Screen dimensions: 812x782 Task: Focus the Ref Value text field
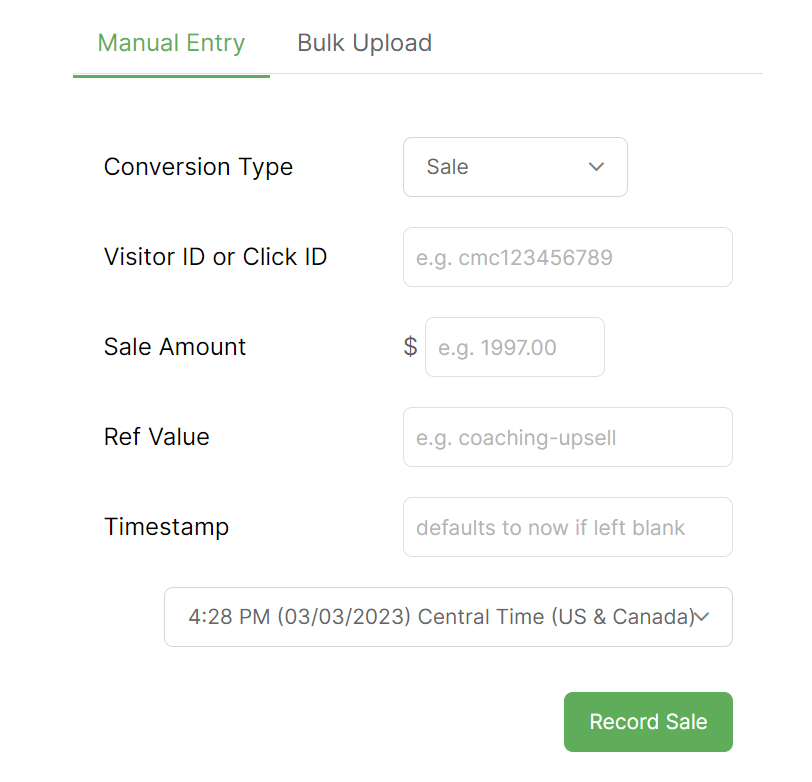coord(567,437)
